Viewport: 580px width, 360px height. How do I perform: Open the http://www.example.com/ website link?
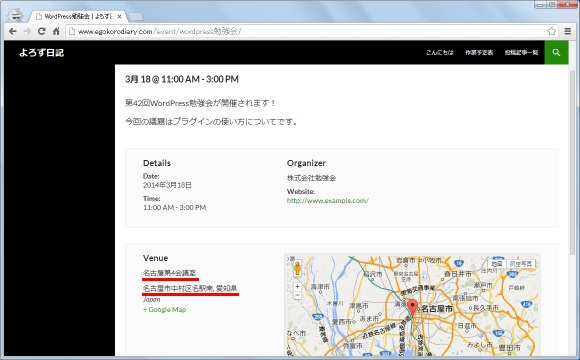tap(328, 201)
